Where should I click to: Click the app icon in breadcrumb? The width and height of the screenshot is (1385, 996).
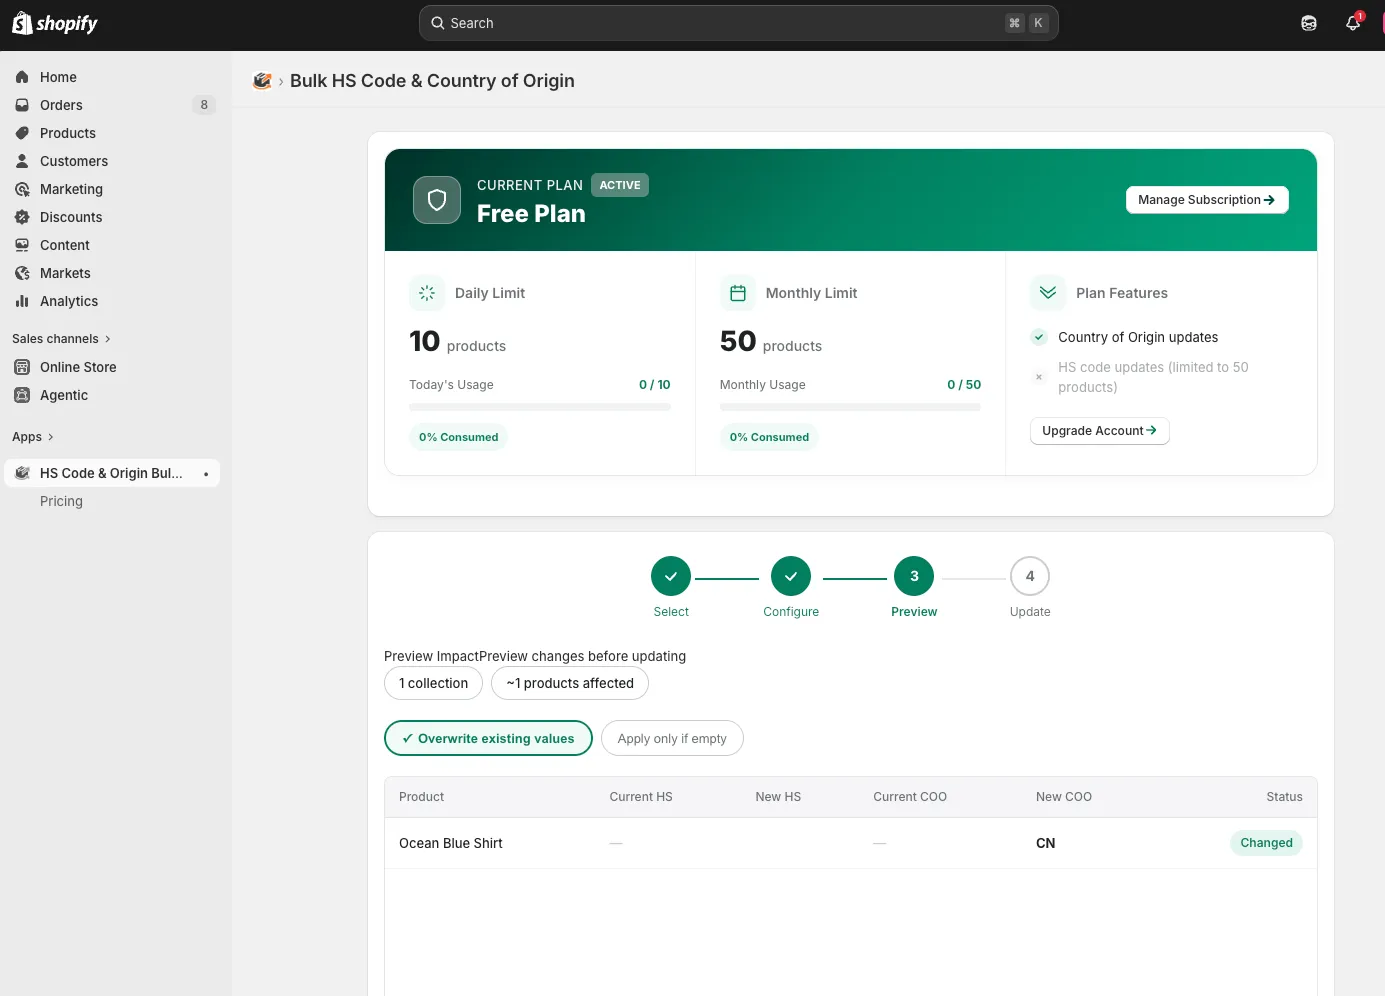pyautogui.click(x=262, y=81)
